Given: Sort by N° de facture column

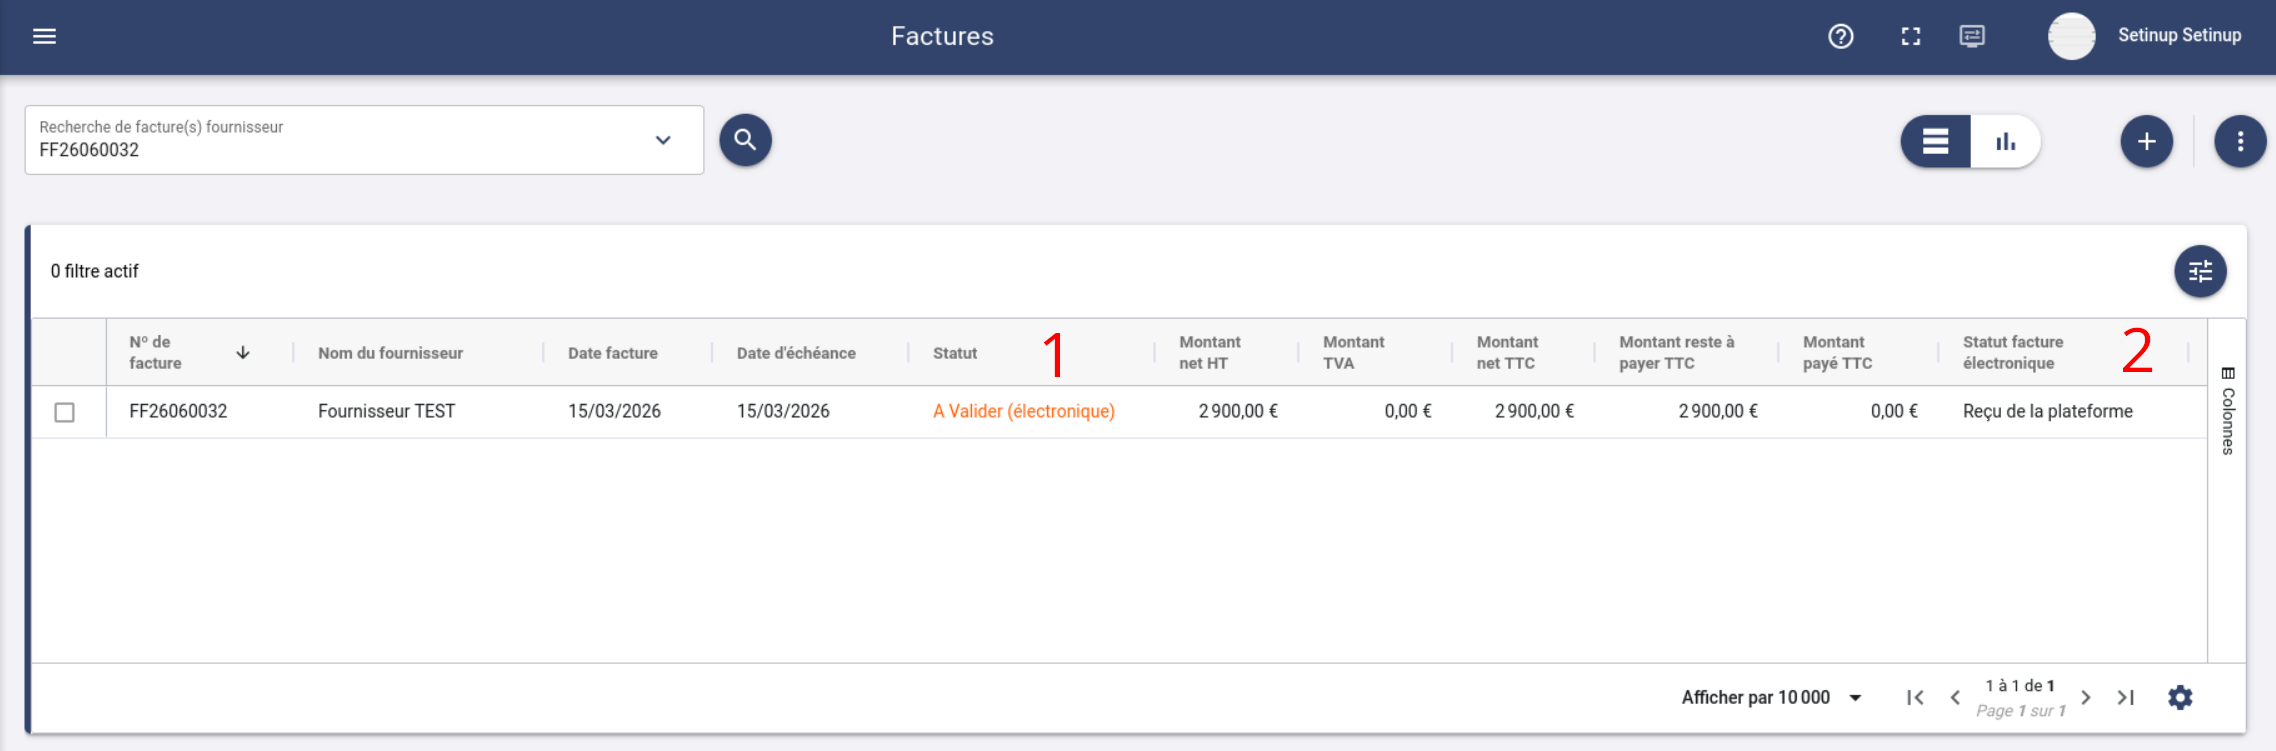Looking at the screenshot, I should (155, 352).
